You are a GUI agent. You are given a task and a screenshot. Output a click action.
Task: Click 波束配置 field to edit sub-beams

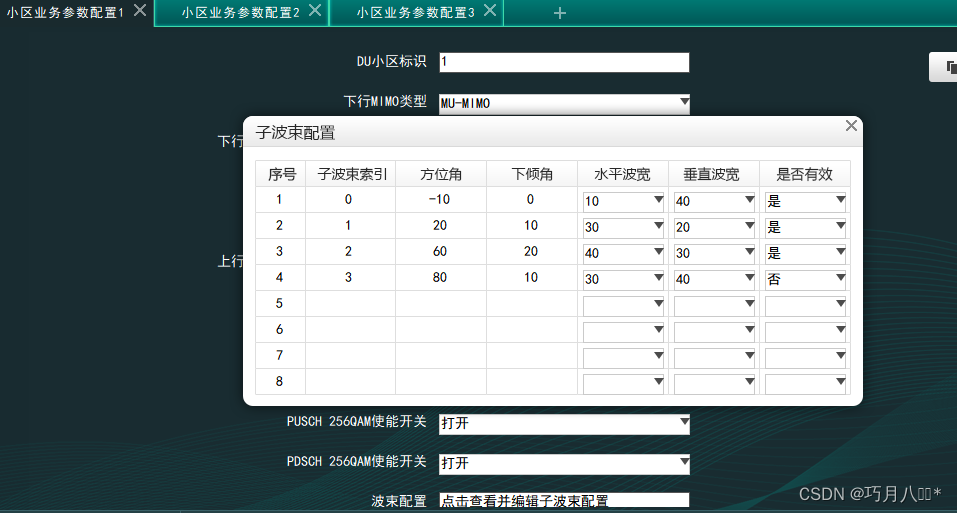(564, 500)
